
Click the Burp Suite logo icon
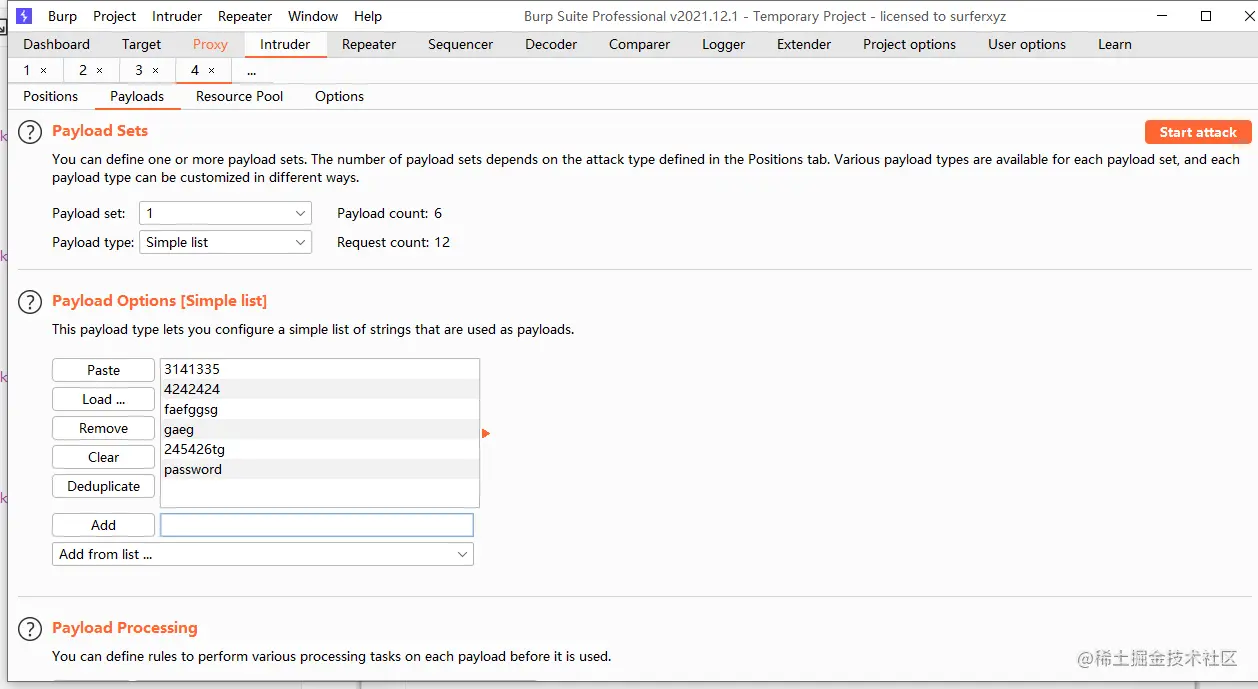[x=25, y=16]
